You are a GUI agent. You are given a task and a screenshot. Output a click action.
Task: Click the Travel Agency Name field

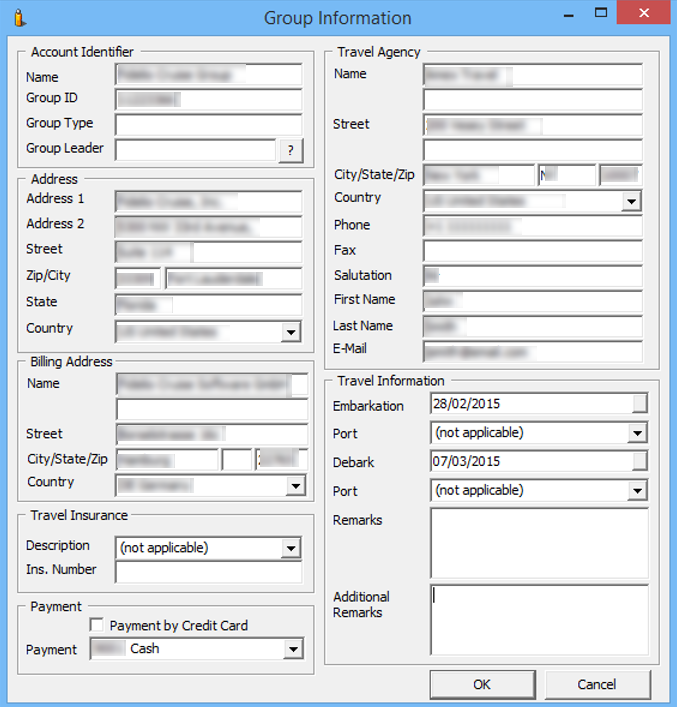(x=533, y=74)
